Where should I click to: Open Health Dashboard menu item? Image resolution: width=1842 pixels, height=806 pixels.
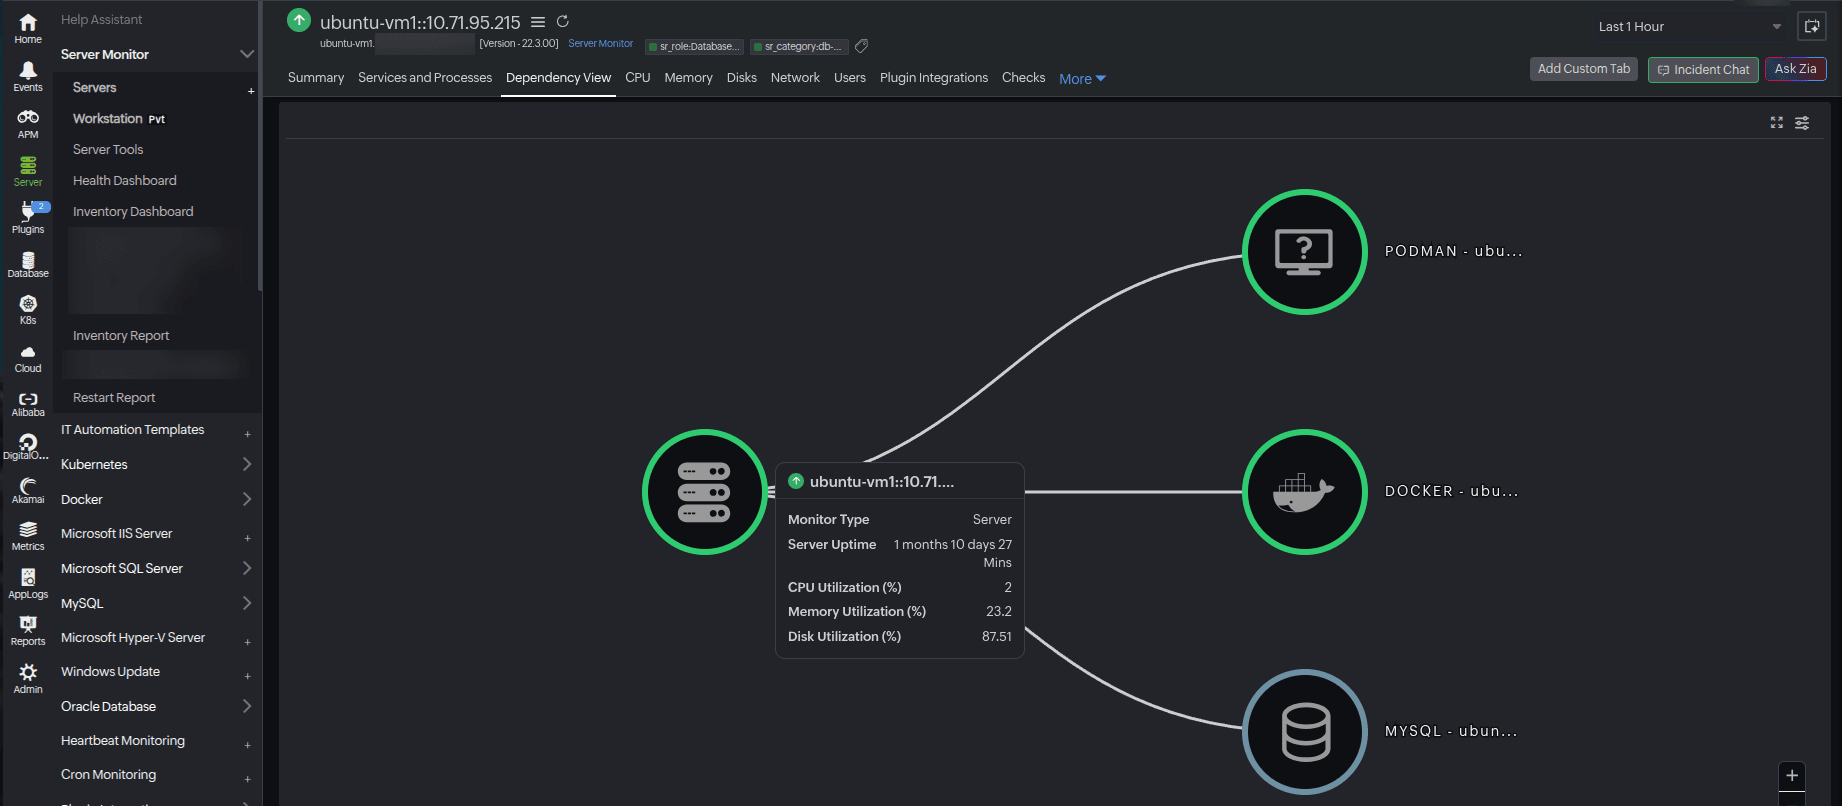click(125, 181)
